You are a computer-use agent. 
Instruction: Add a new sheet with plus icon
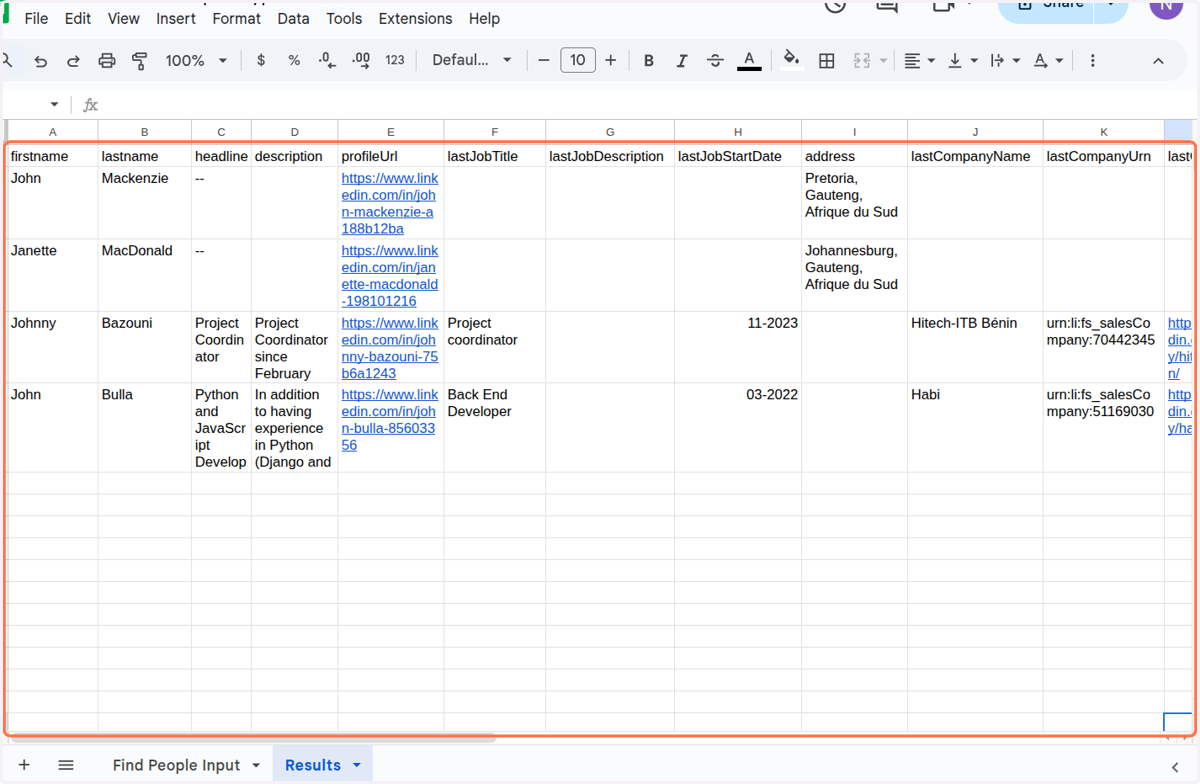[24, 765]
